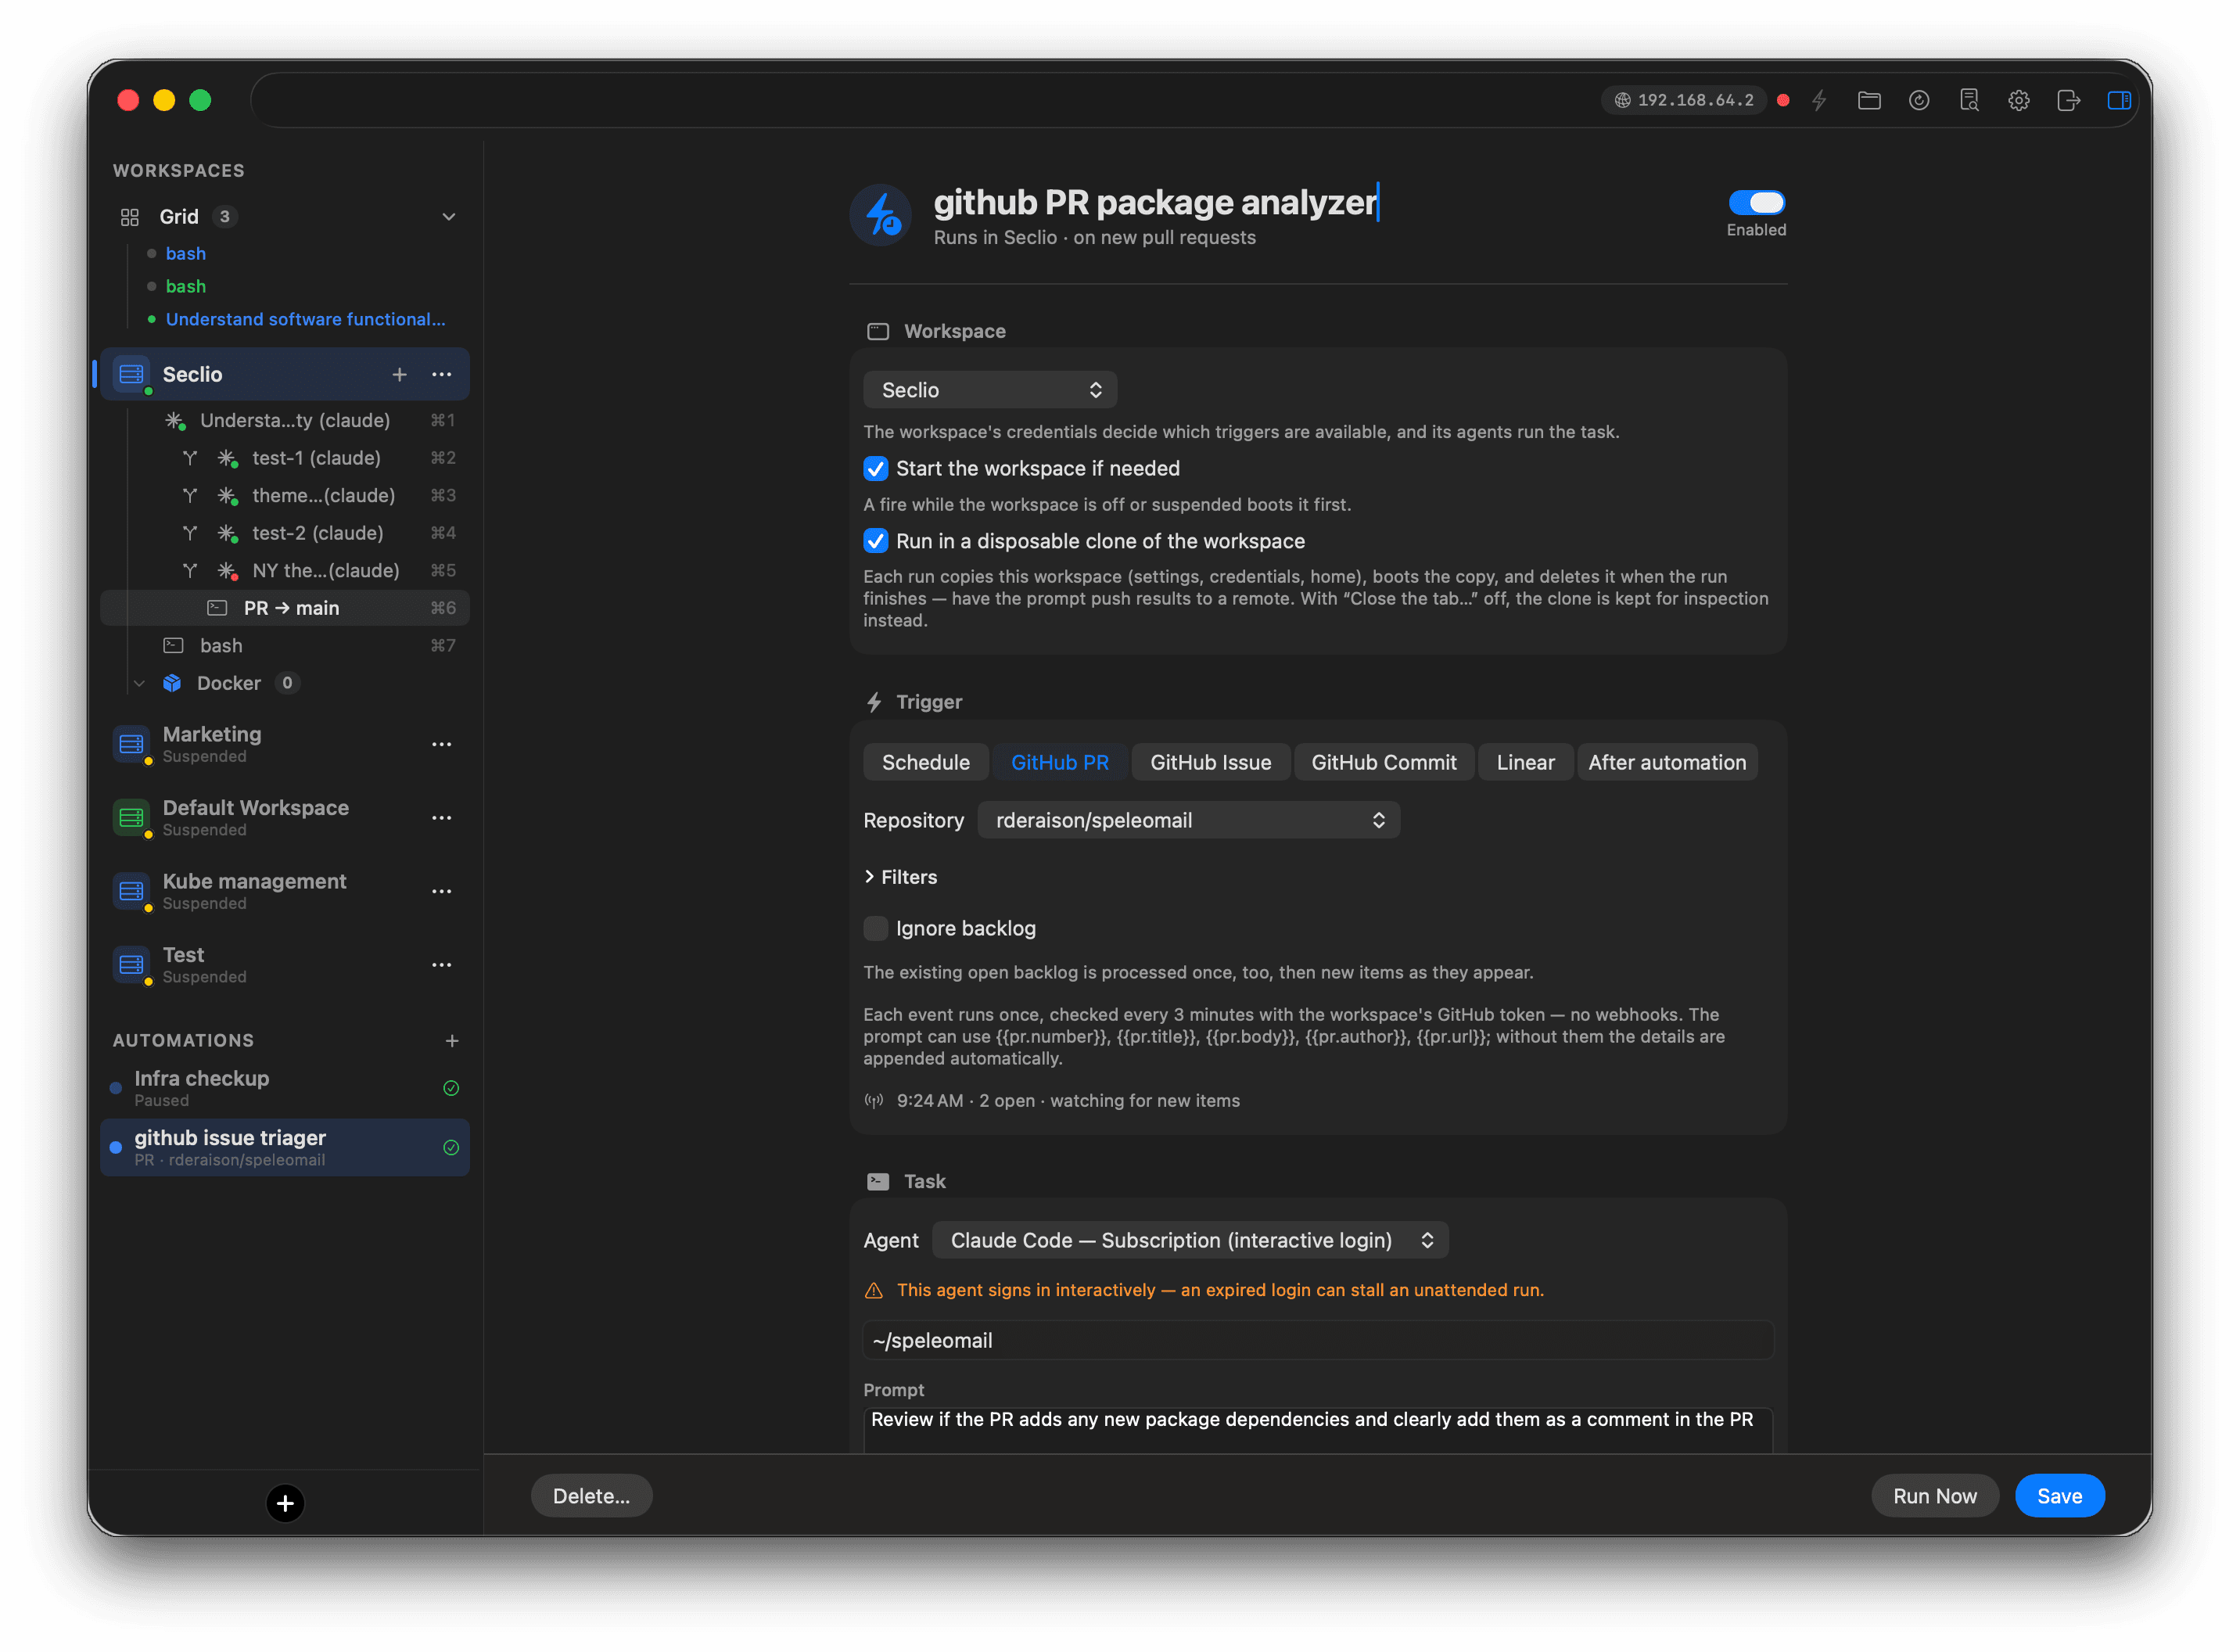
Task: Click into the Prompt text area
Action: [1318, 1431]
